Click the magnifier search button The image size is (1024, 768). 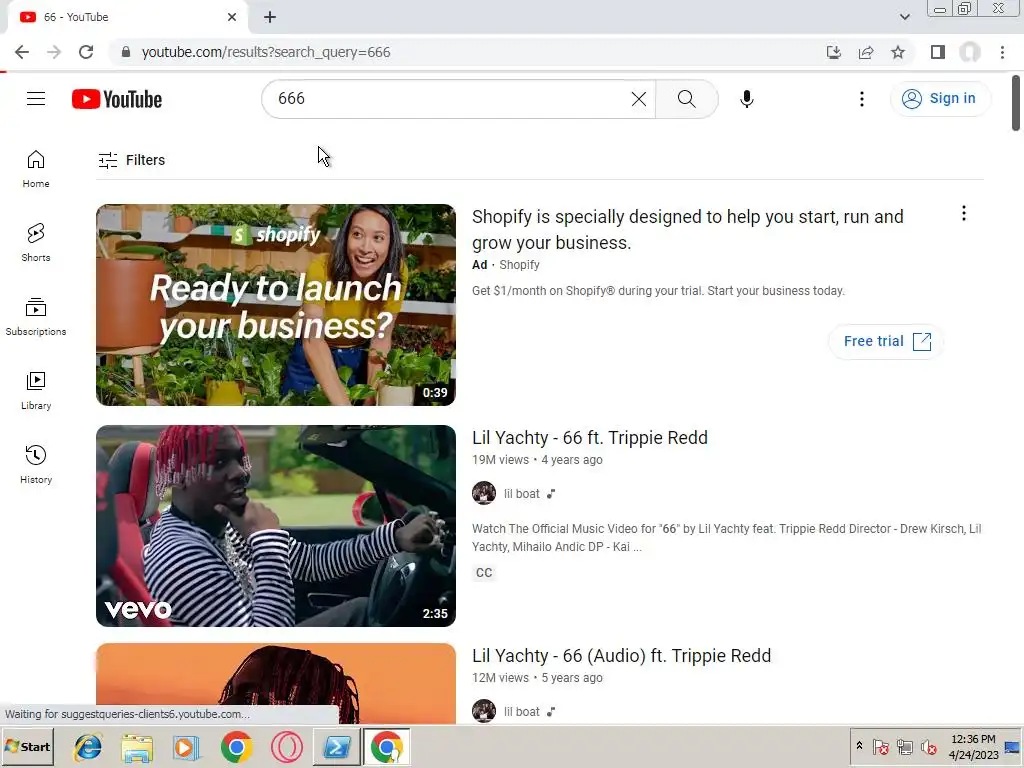coord(686,99)
